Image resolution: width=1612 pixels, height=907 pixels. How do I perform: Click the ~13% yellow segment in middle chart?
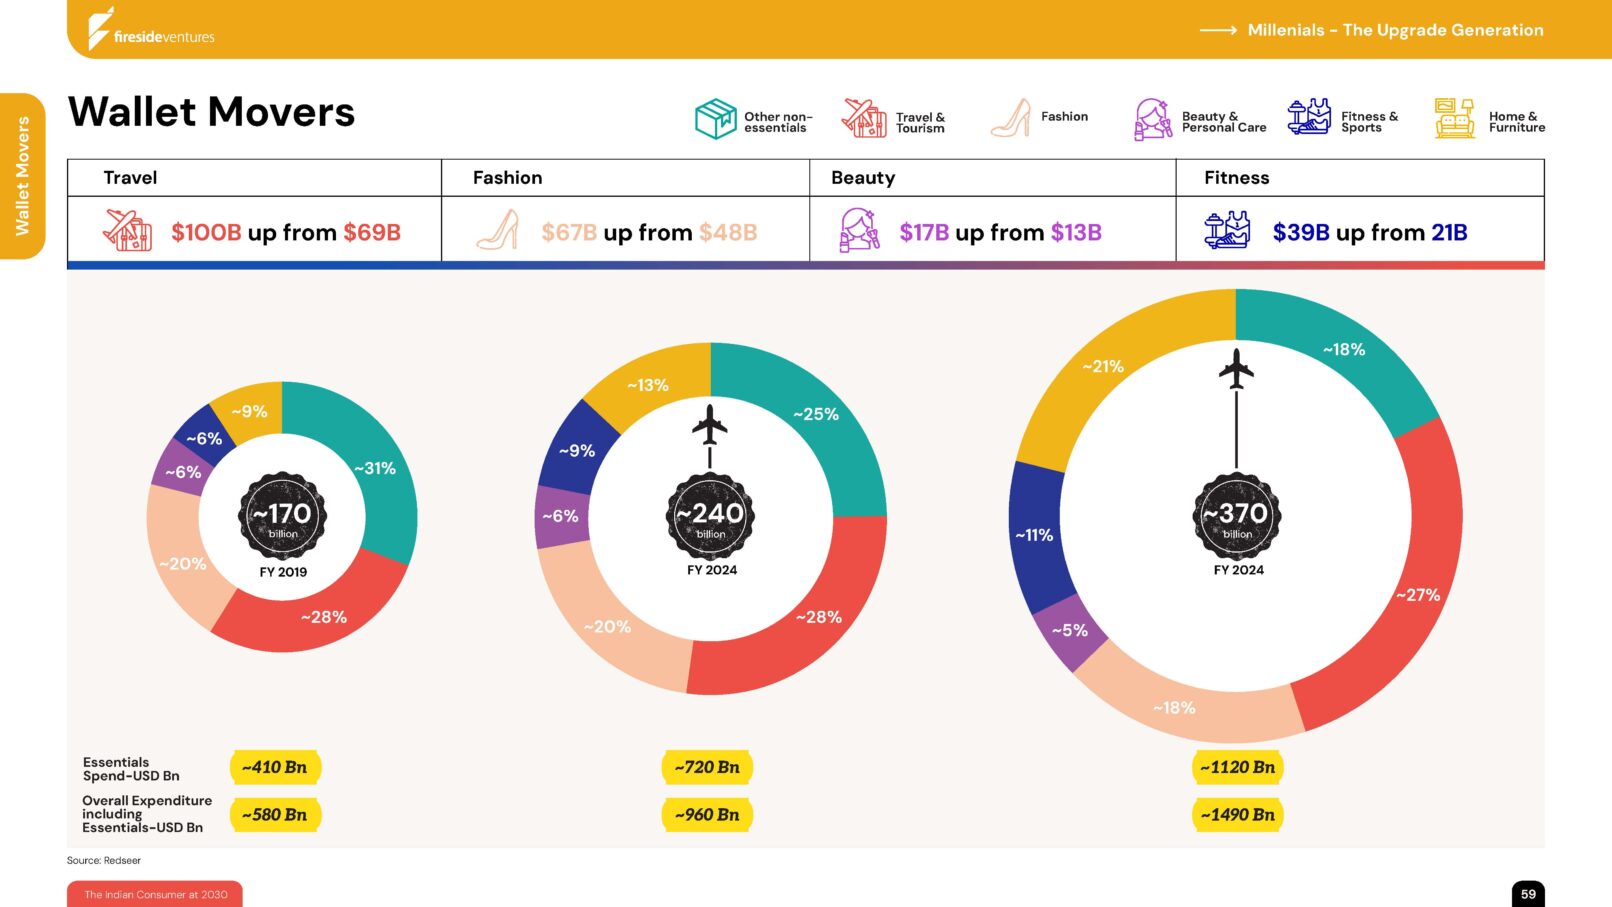(648, 385)
